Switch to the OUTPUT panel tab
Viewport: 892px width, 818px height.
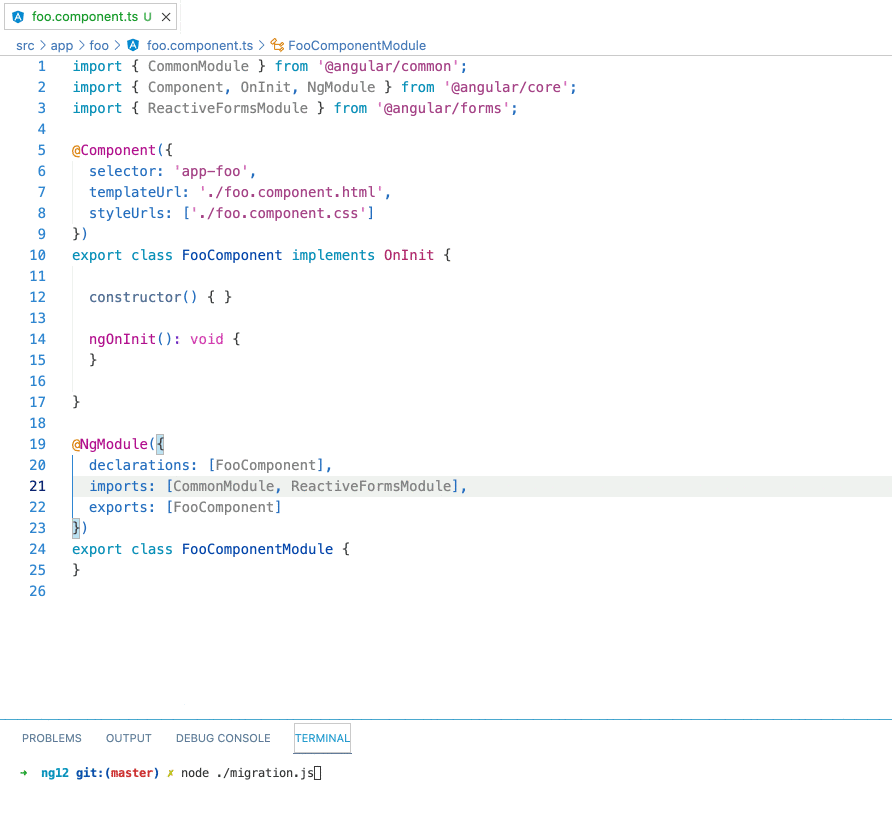pos(129,738)
